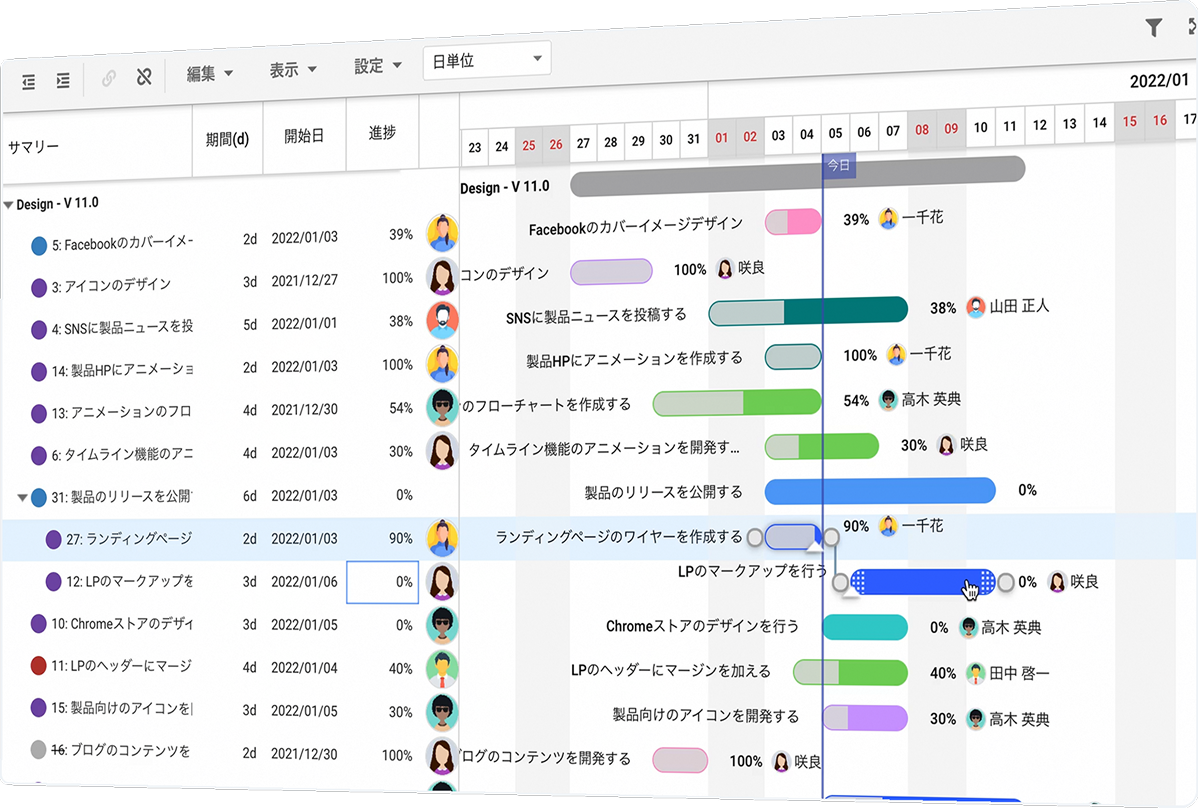Click the indent task icon in toolbar

tap(63, 81)
